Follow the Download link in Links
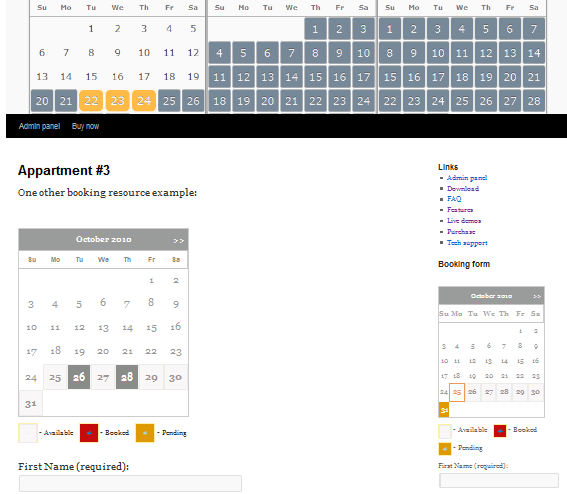The width and height of the screenshot is (567, 494). pos(463,188)
